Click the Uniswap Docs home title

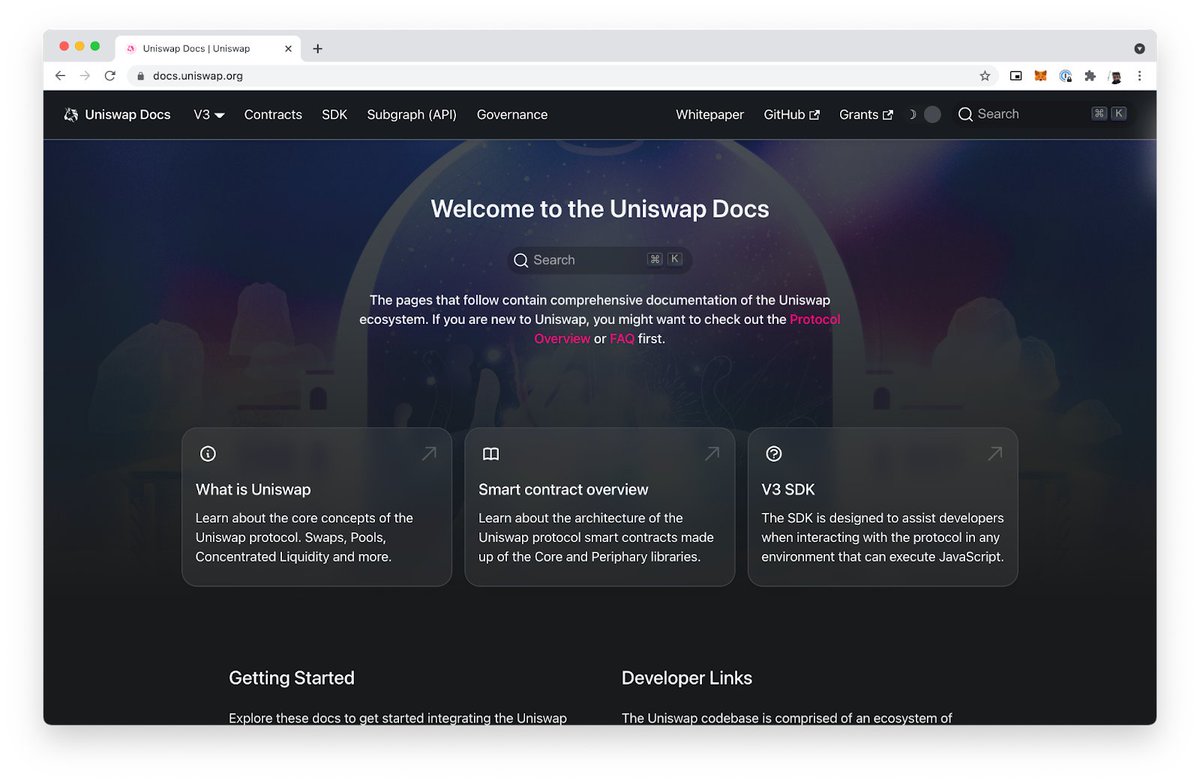point(128,115)
